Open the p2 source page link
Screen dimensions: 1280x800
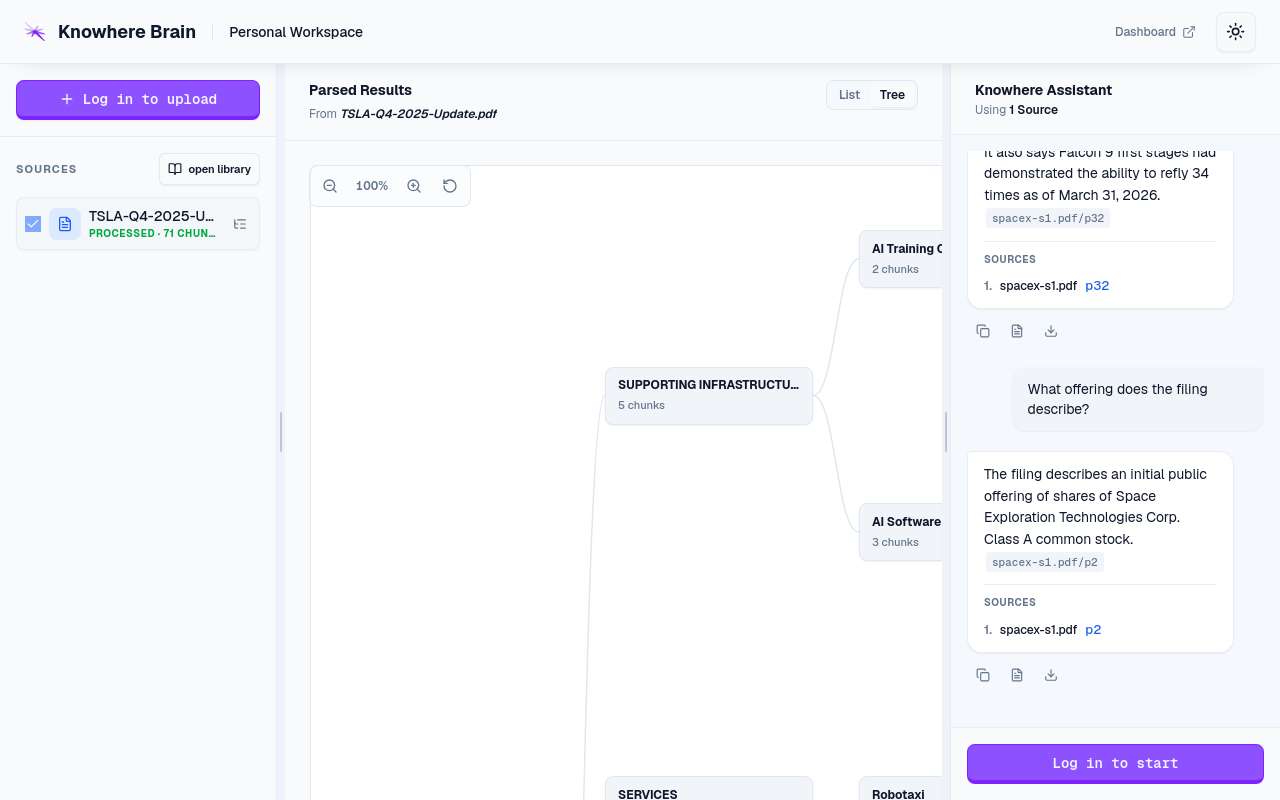coord(1093,630)
